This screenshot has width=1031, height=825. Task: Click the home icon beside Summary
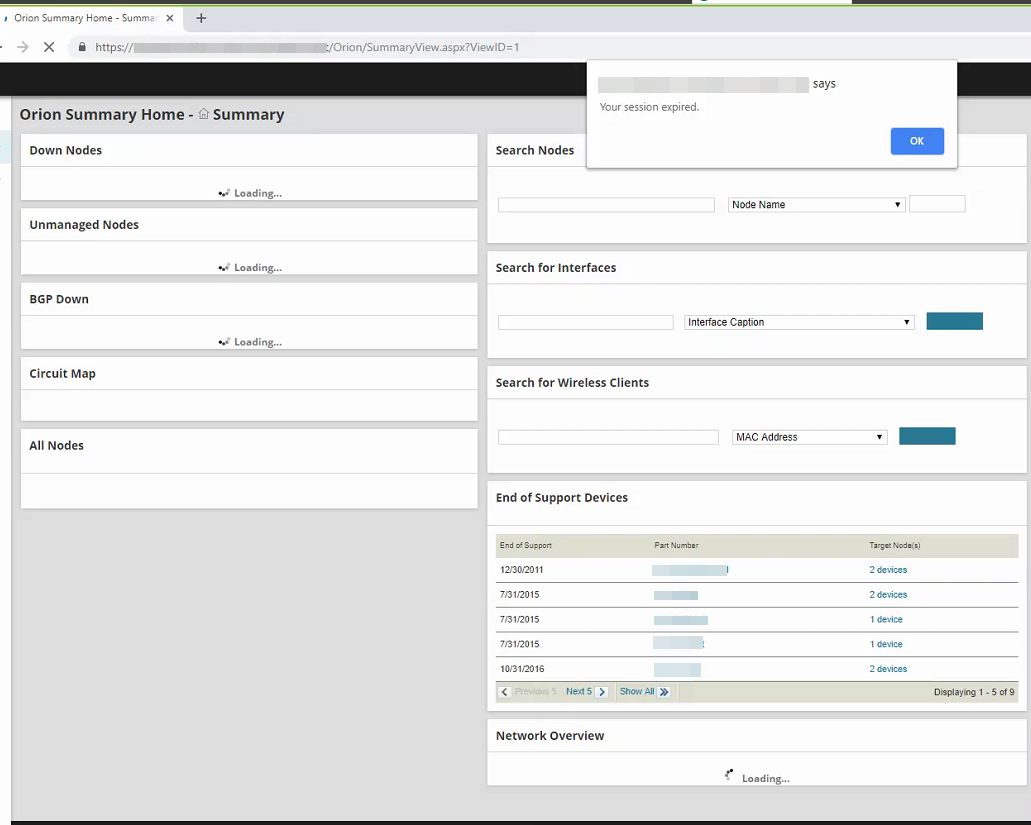(x=203, y=114)
